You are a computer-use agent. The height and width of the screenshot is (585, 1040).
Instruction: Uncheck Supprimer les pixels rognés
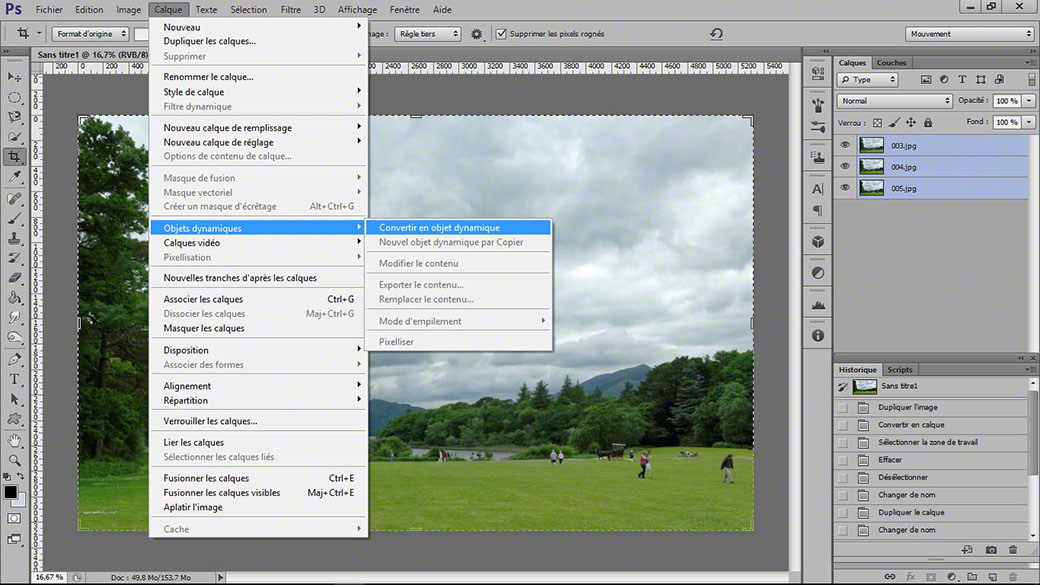[501, 34]
